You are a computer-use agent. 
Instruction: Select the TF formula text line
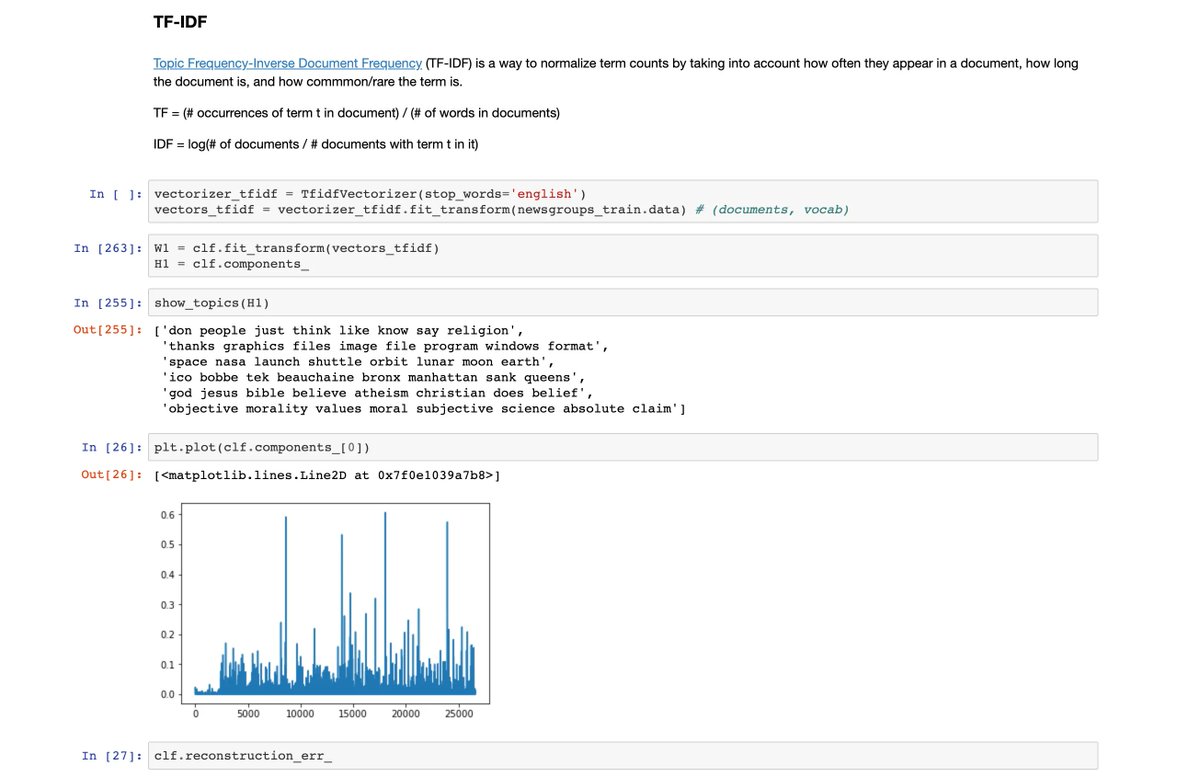pos(356,113)
